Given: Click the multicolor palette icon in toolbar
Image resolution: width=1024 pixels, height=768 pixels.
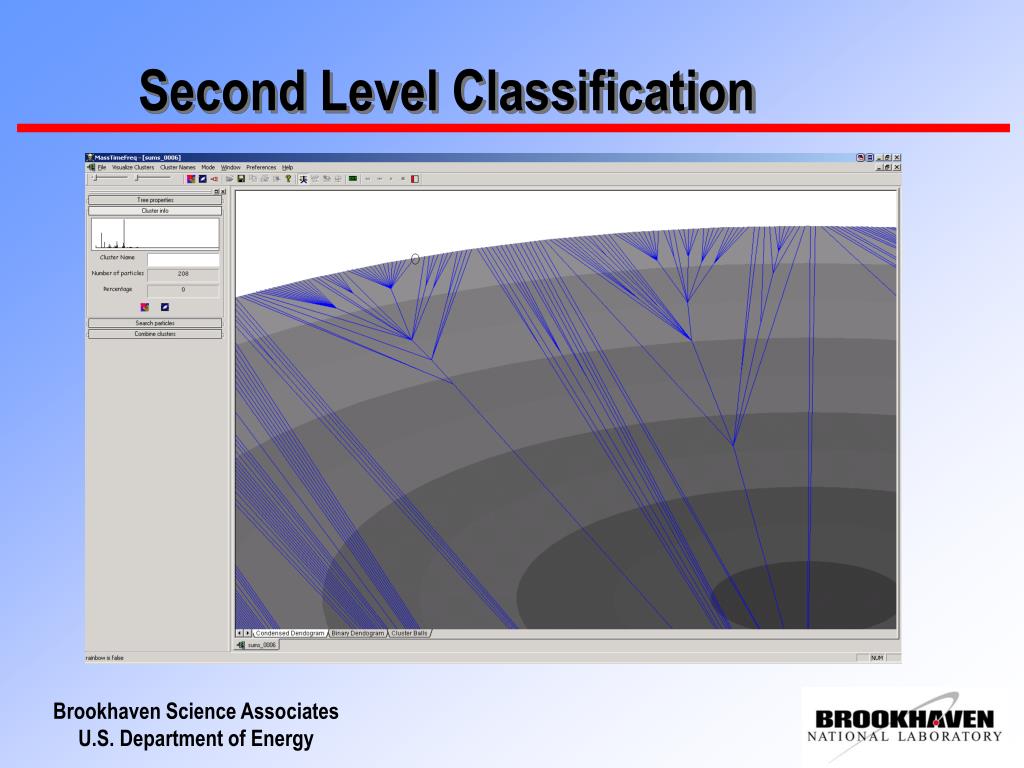Looking at the screenshot, I should pyautogui.click(x=191, y=179).
